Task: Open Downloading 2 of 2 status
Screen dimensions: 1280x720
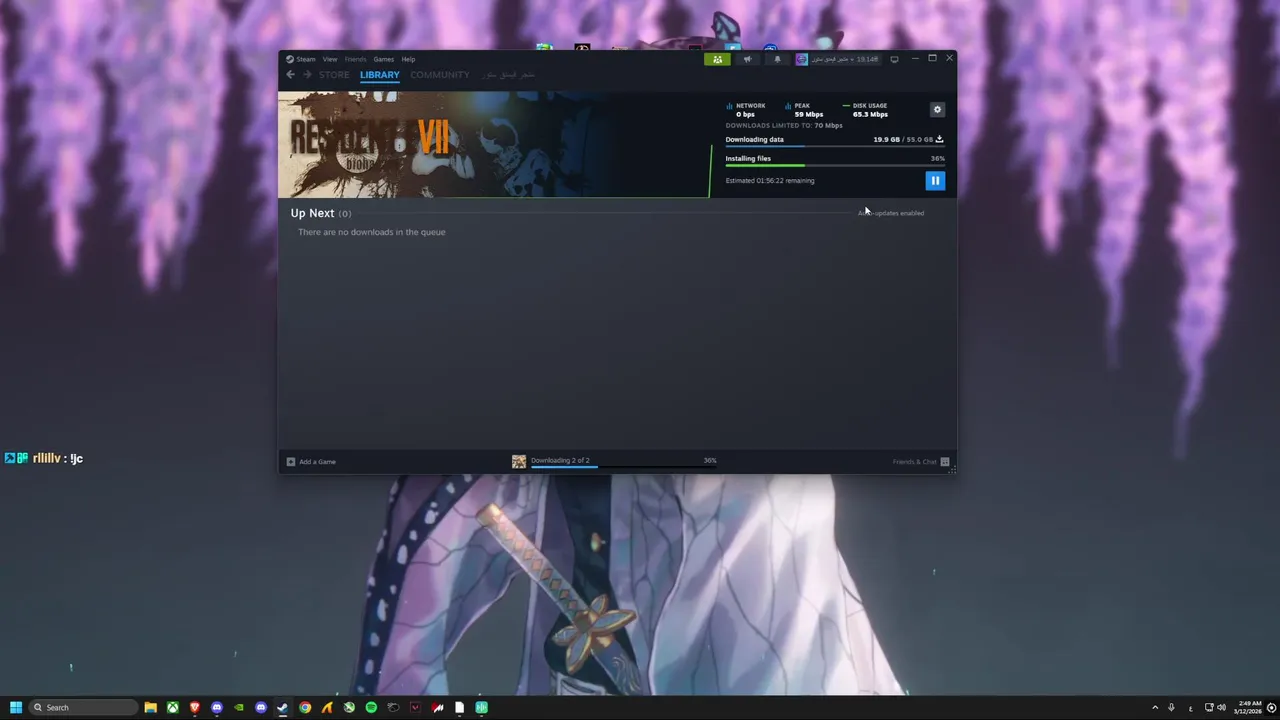Action: (x=560, y=460)
